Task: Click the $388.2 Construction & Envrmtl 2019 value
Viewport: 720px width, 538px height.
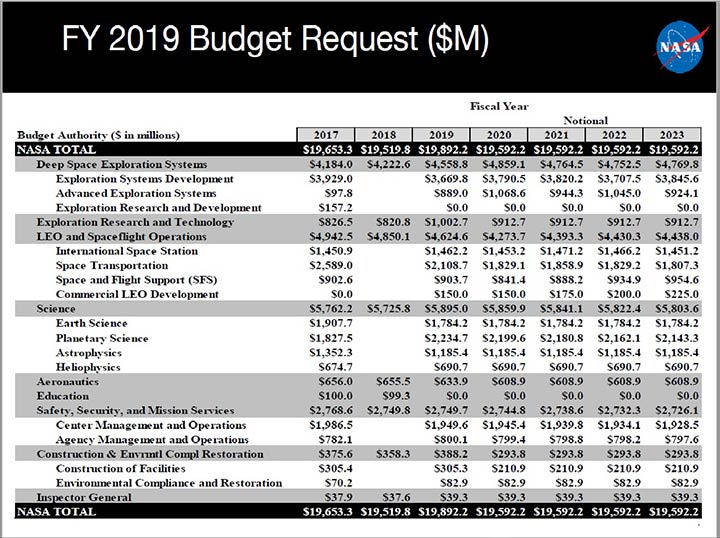Action: (451, 454)
